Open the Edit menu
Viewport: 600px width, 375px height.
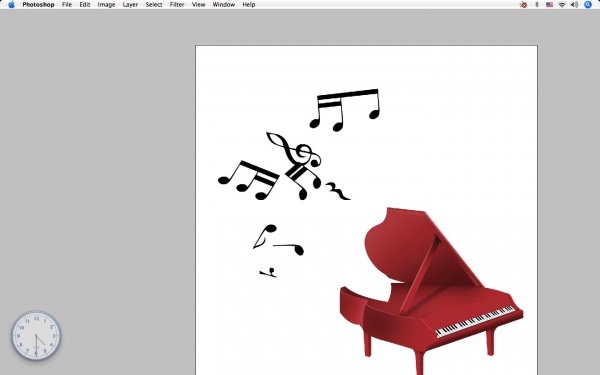85,5
